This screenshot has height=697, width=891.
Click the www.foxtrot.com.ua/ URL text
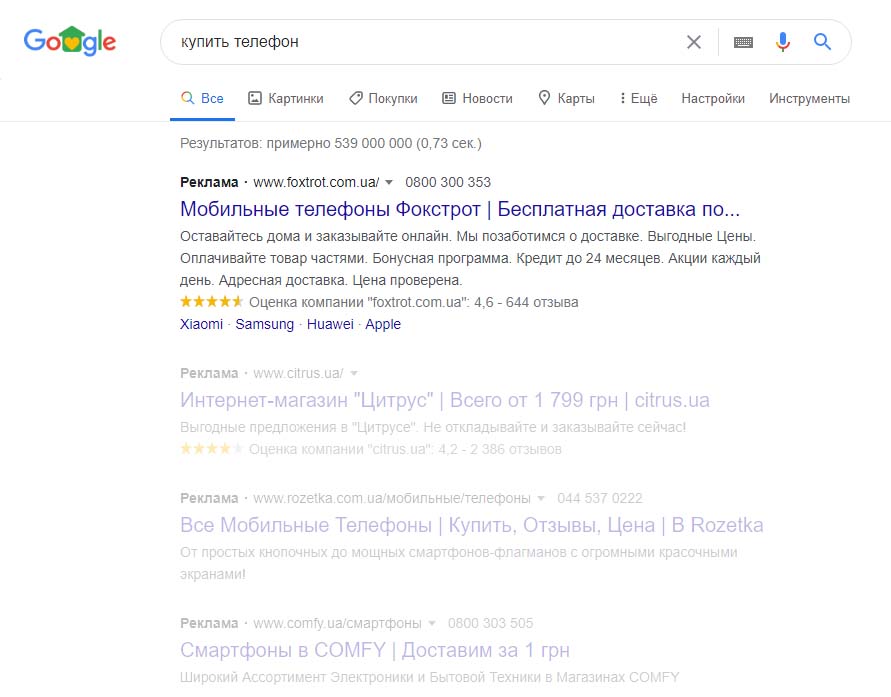point(316,182)
